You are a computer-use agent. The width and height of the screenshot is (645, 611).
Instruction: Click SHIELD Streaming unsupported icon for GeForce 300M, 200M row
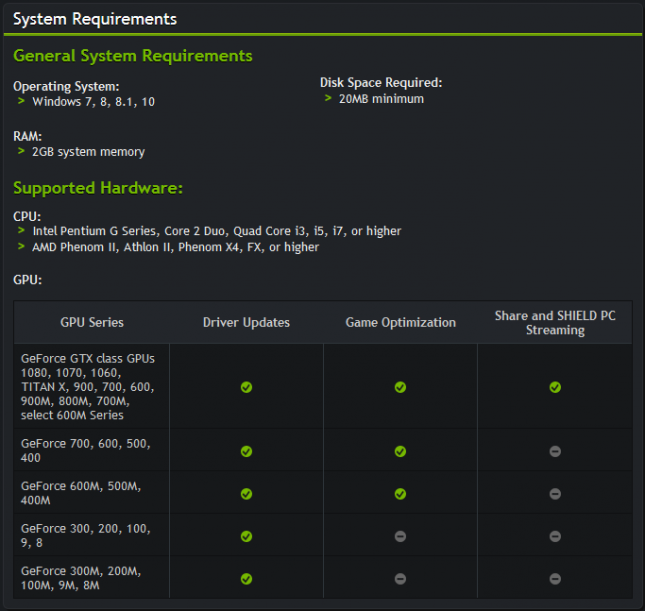pyautogui.click(x=555, y=579)
